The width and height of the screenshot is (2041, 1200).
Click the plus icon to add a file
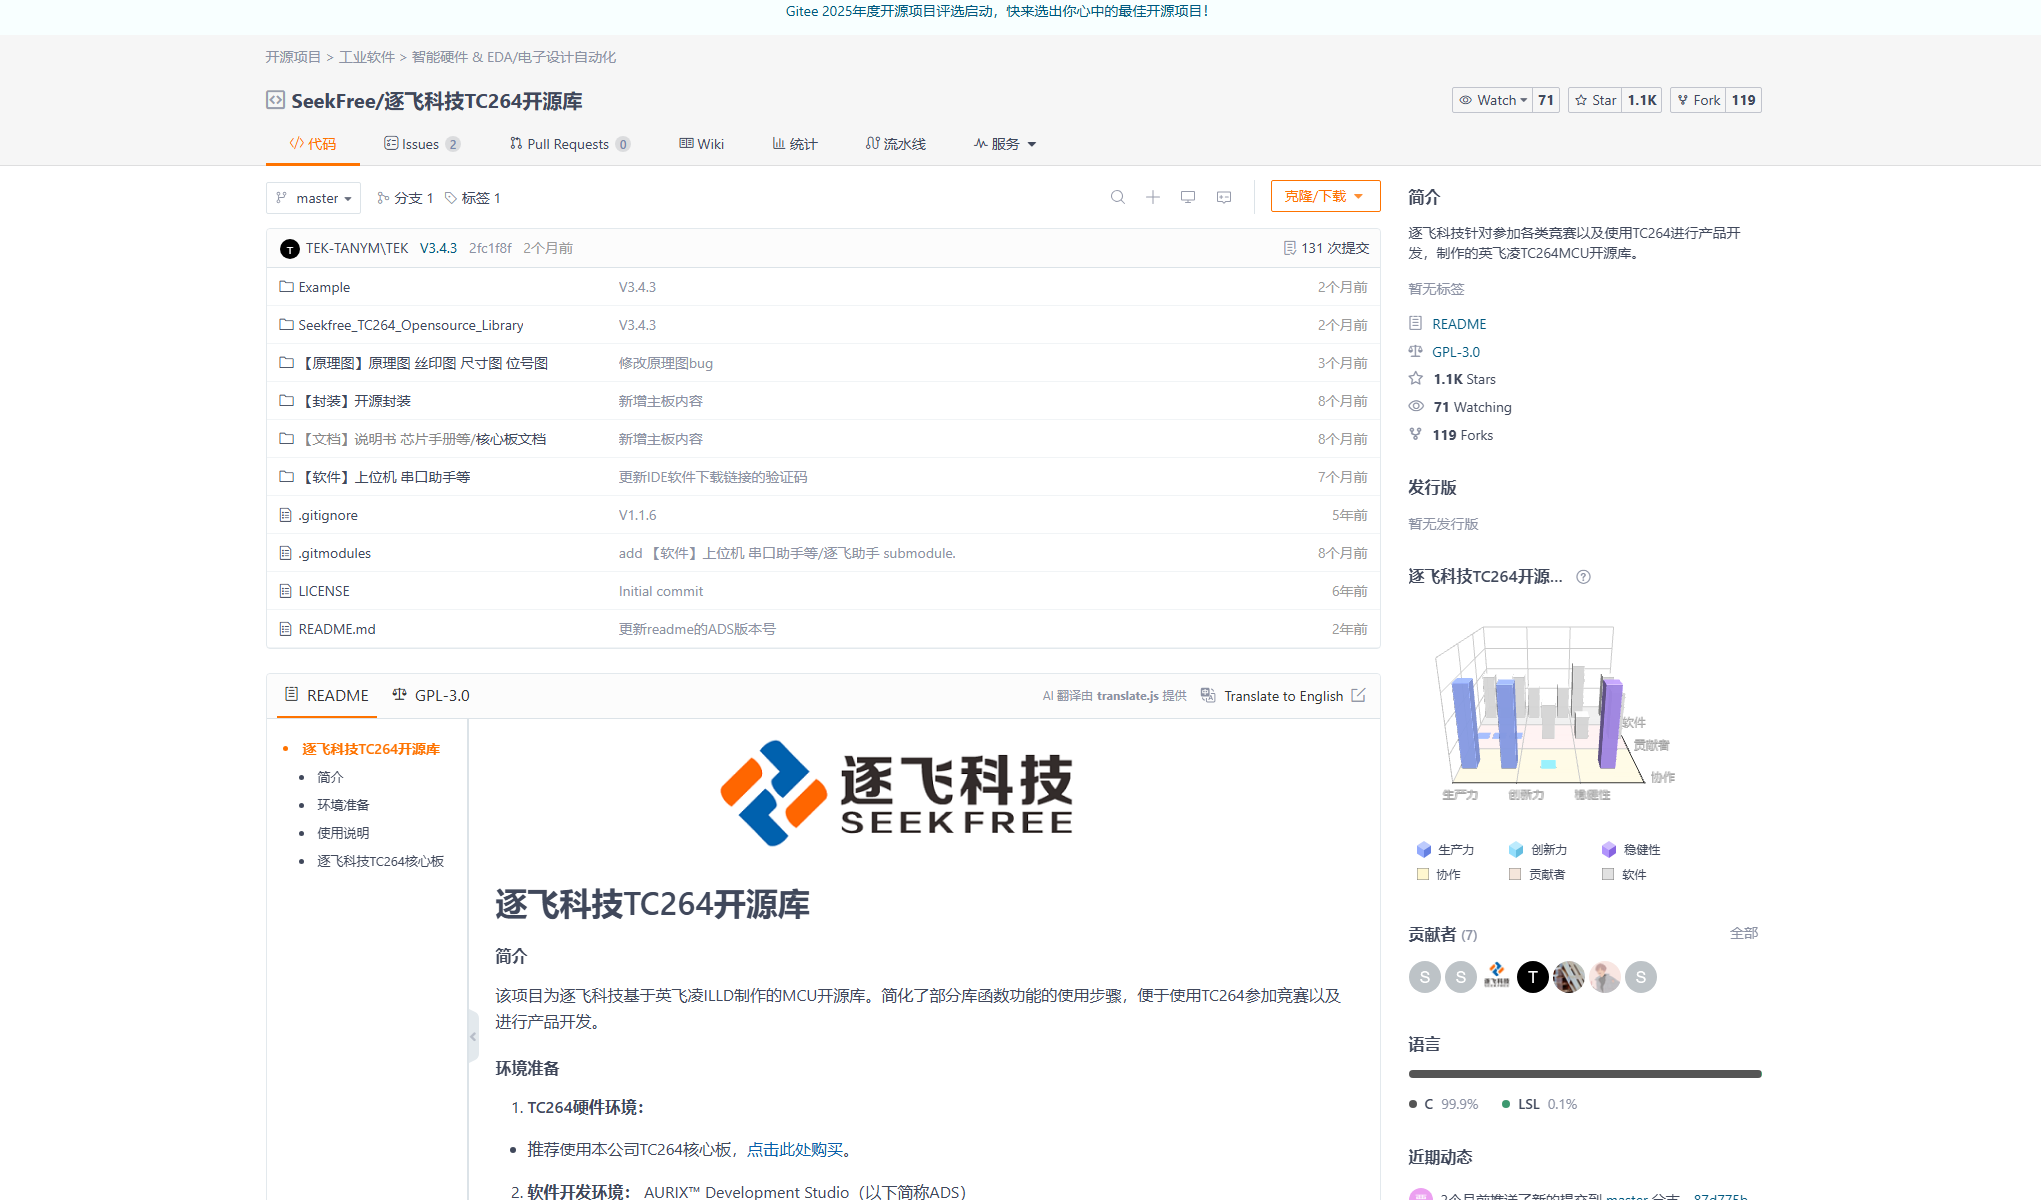1152,197
